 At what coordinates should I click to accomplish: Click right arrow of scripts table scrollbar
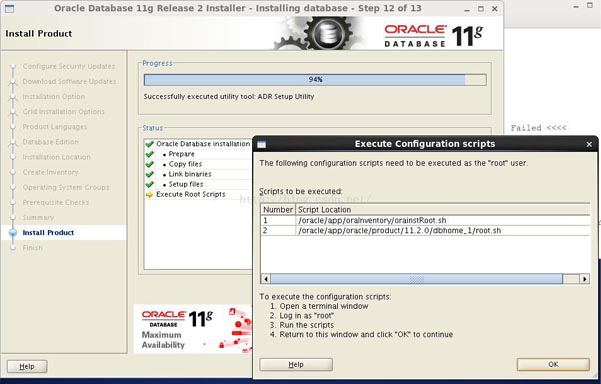click(585, 279)
